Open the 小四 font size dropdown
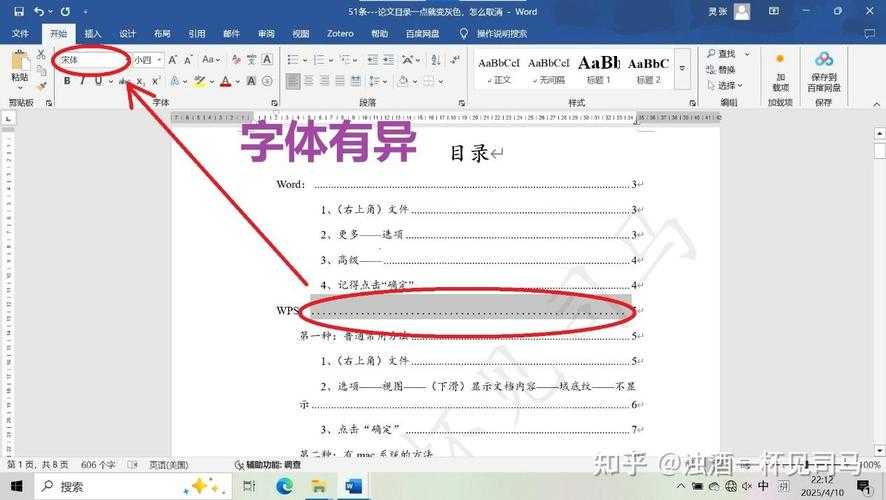886x500 pixels. coord(159,59)
